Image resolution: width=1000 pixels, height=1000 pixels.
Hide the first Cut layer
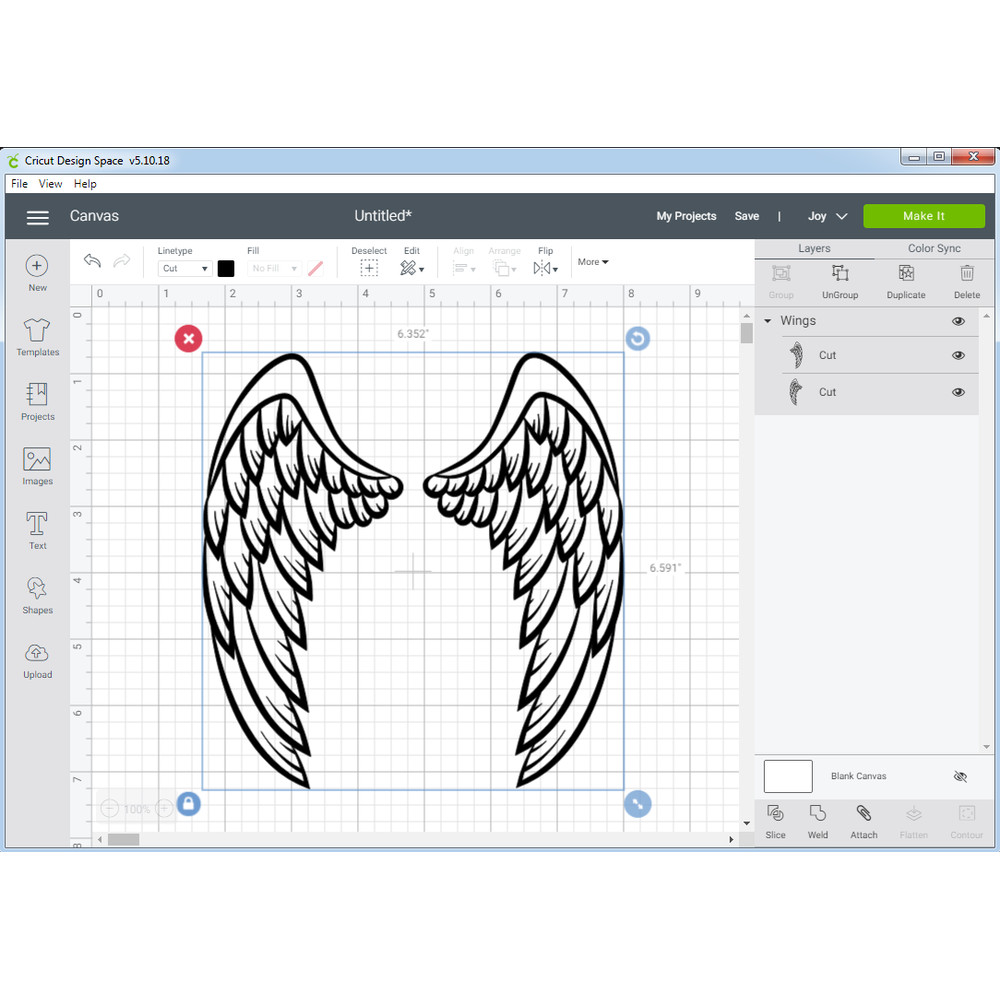(958, 355)
